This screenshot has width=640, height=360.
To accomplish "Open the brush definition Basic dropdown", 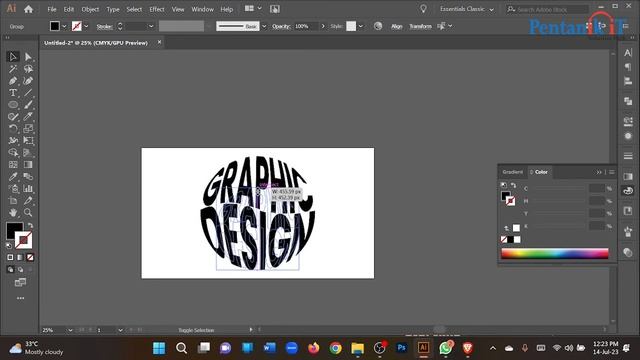I will [x=264, y=26].
